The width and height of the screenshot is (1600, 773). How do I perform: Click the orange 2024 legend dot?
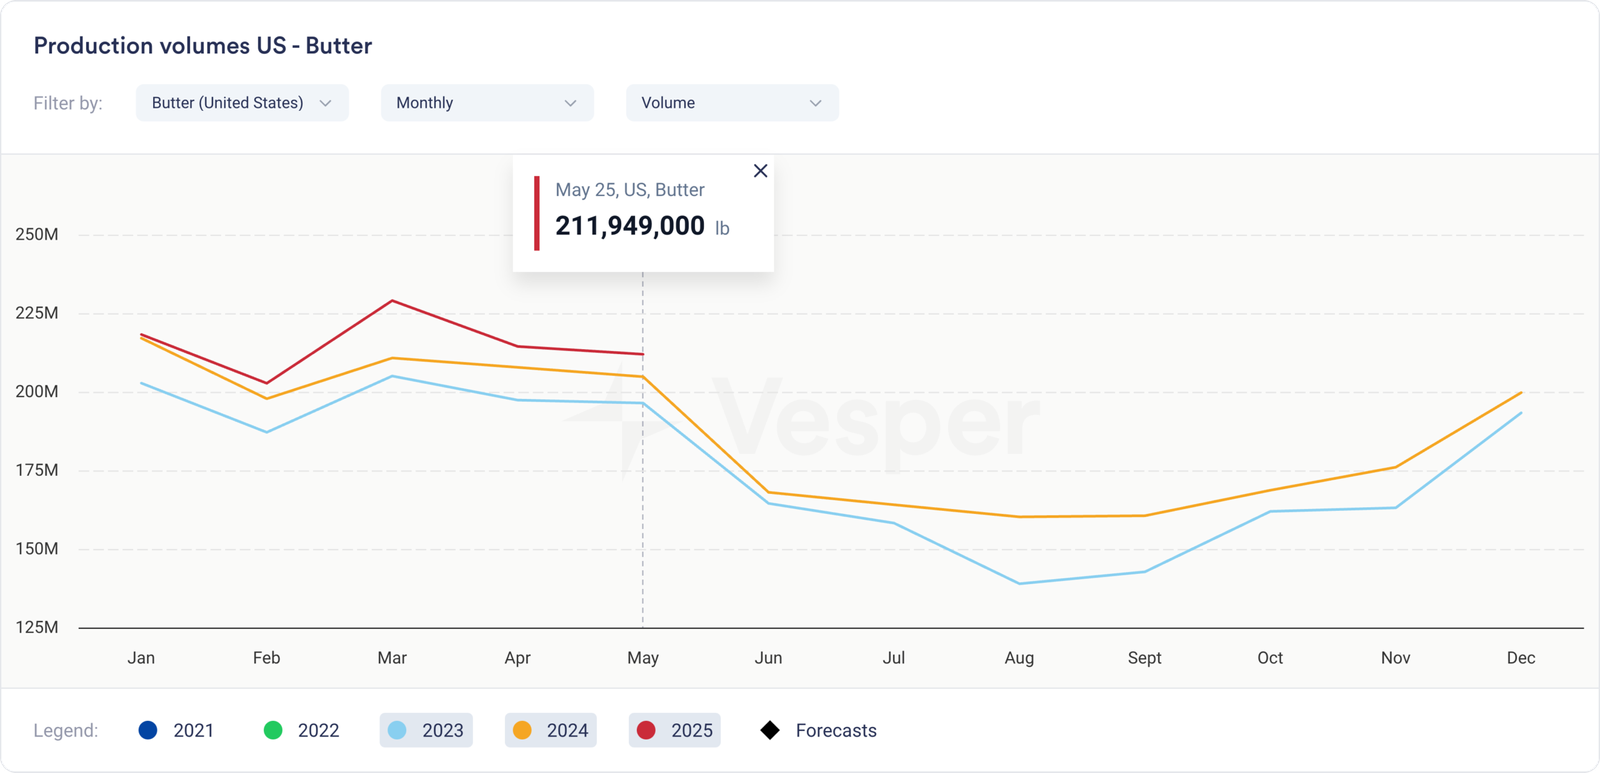[x=522, y=731]
